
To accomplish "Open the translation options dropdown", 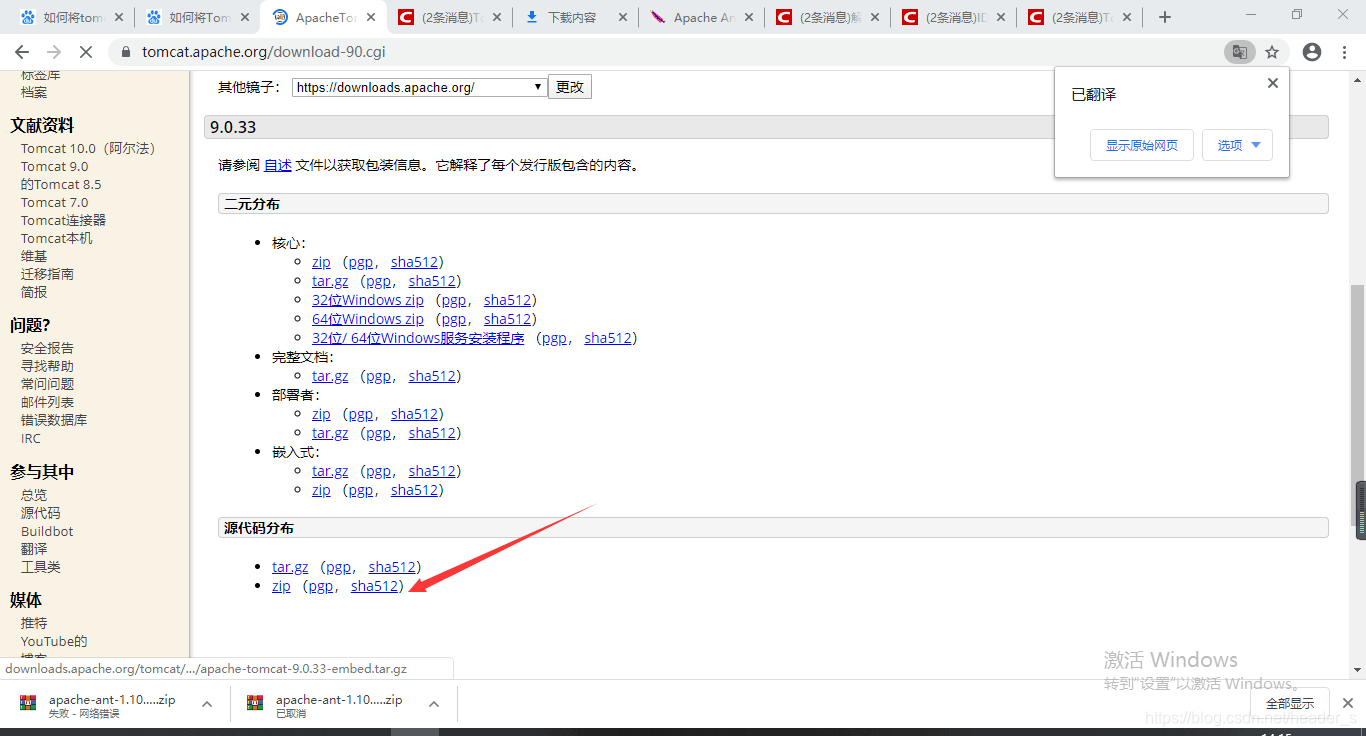I will coord(1237,145).
